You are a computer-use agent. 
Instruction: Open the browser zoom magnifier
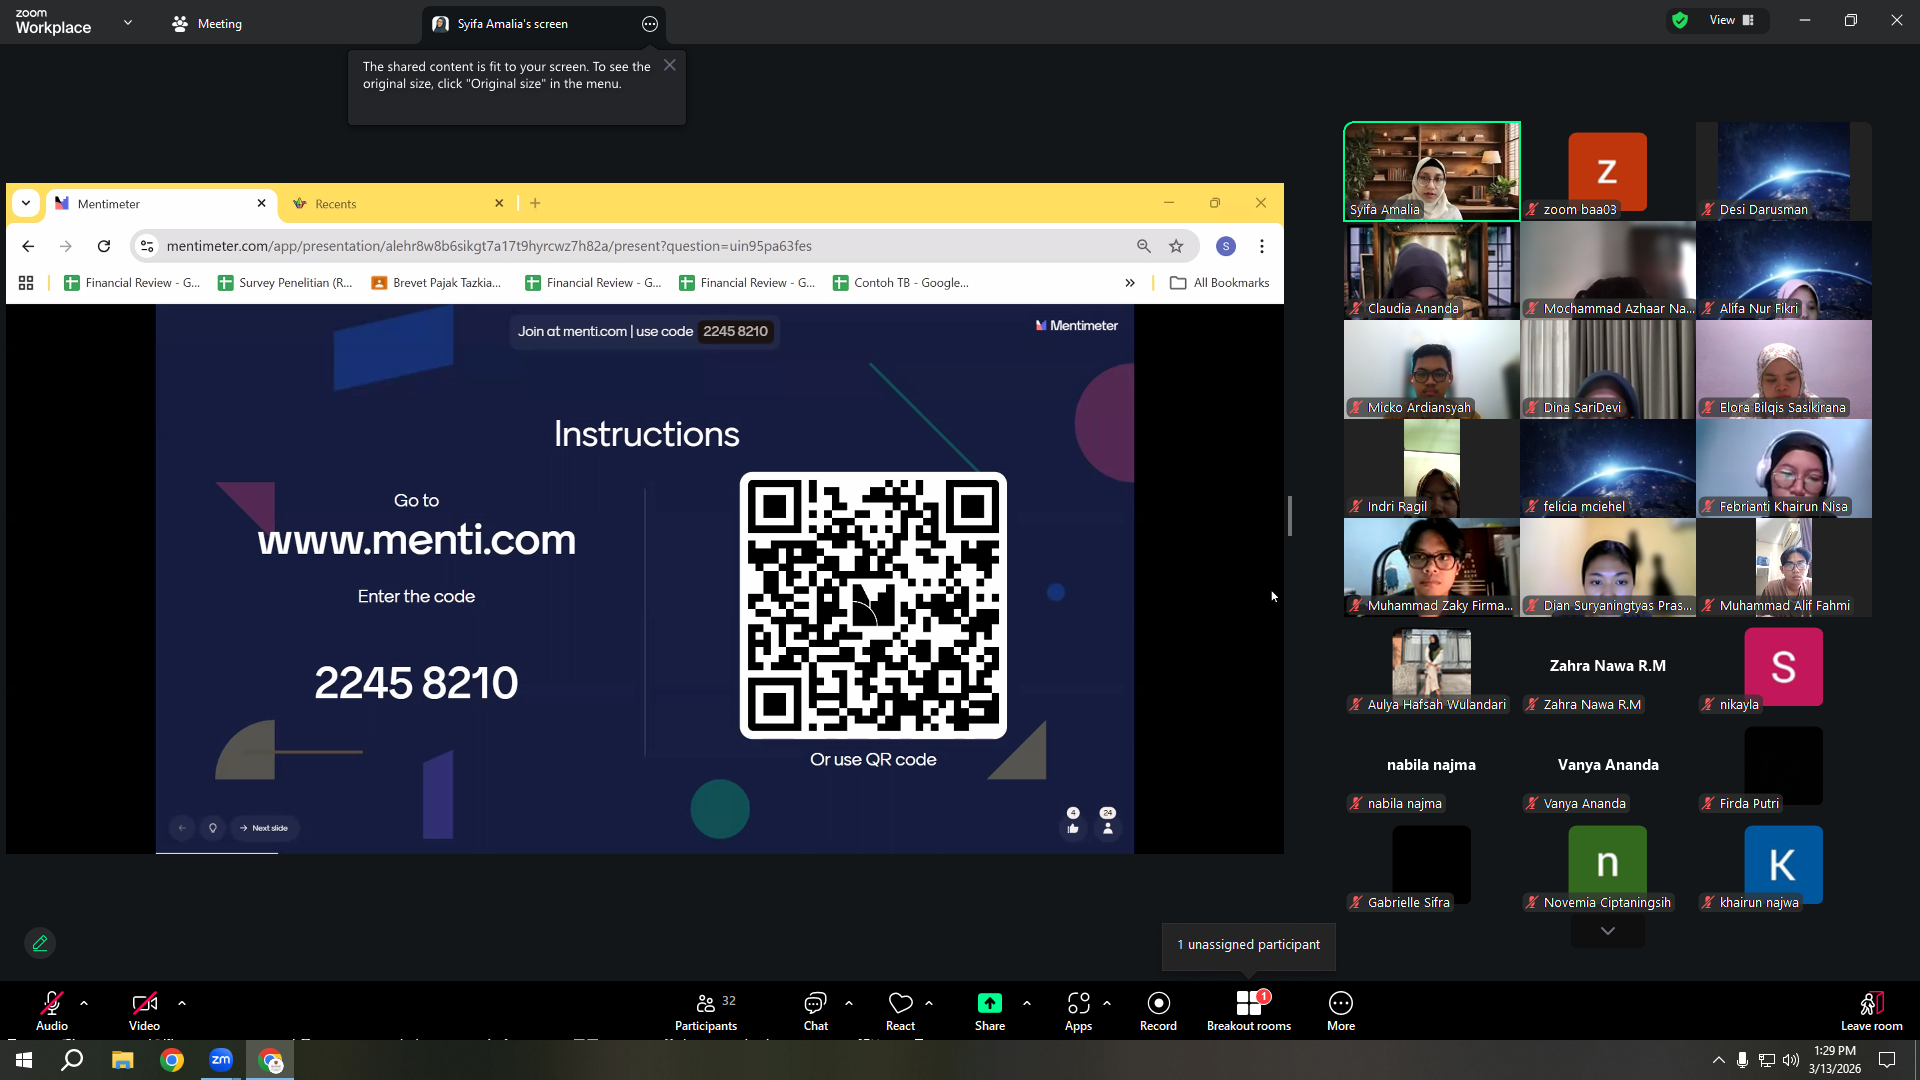coord(1144,246)
